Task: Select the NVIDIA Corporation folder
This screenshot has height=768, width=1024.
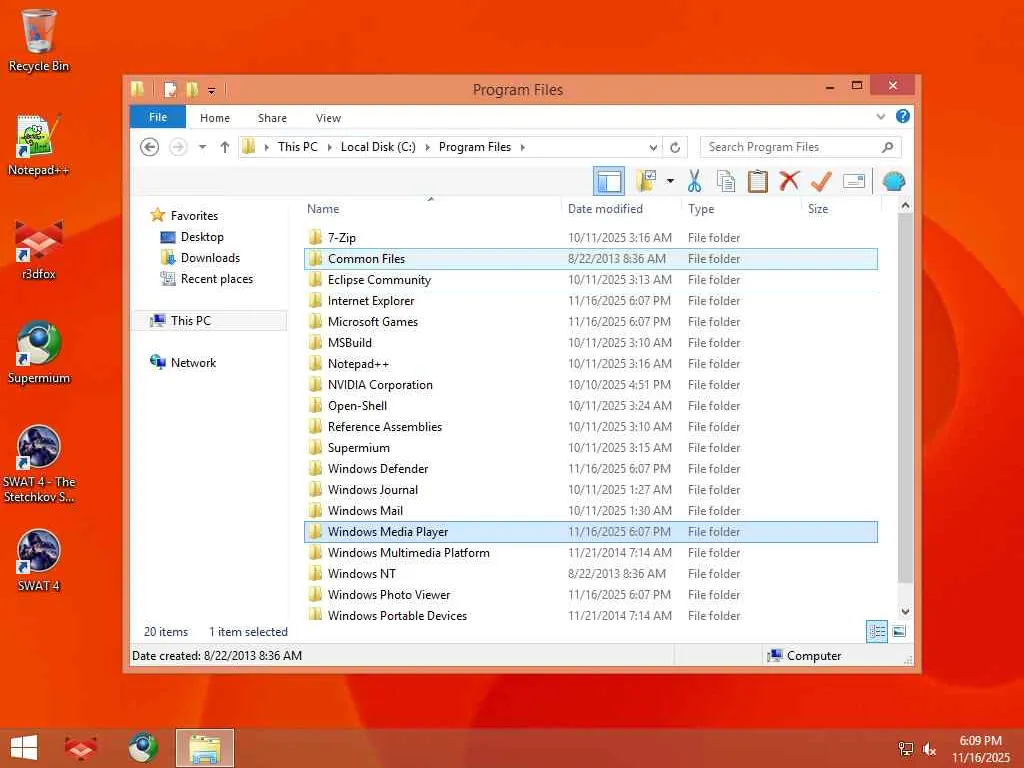Action: click(590, 385)
